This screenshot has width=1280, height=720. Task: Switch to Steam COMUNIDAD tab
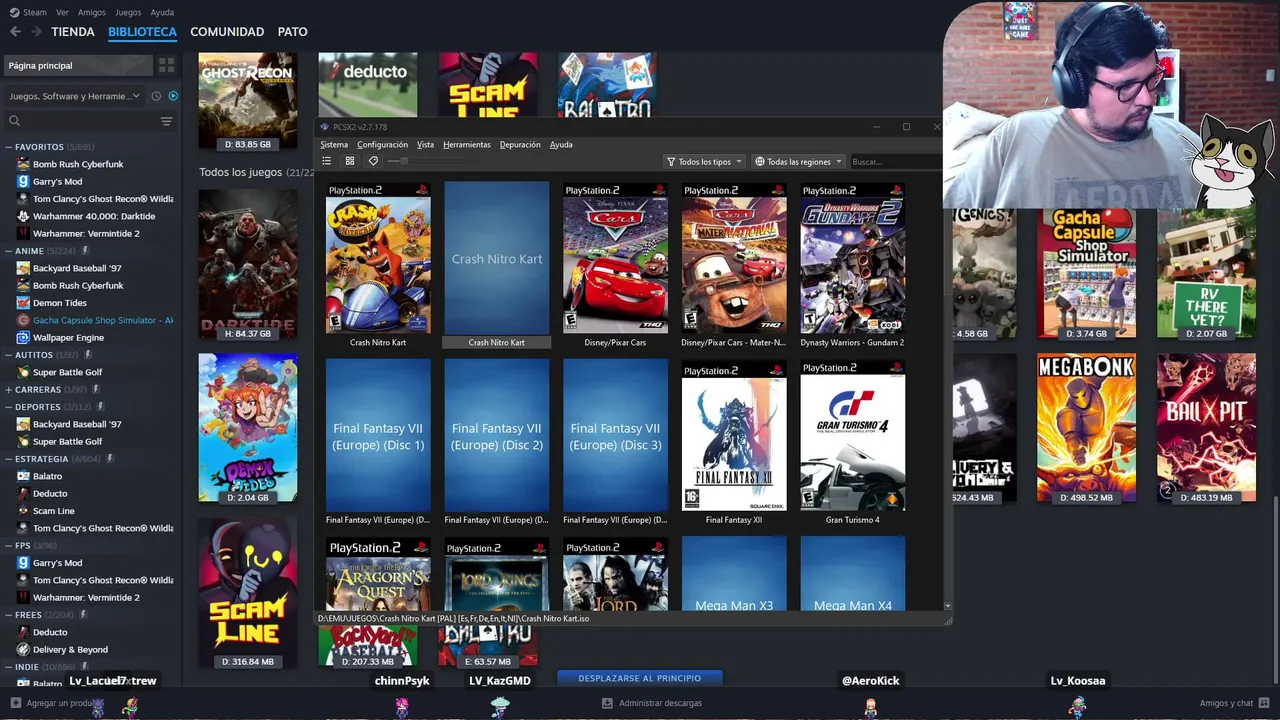227,32
